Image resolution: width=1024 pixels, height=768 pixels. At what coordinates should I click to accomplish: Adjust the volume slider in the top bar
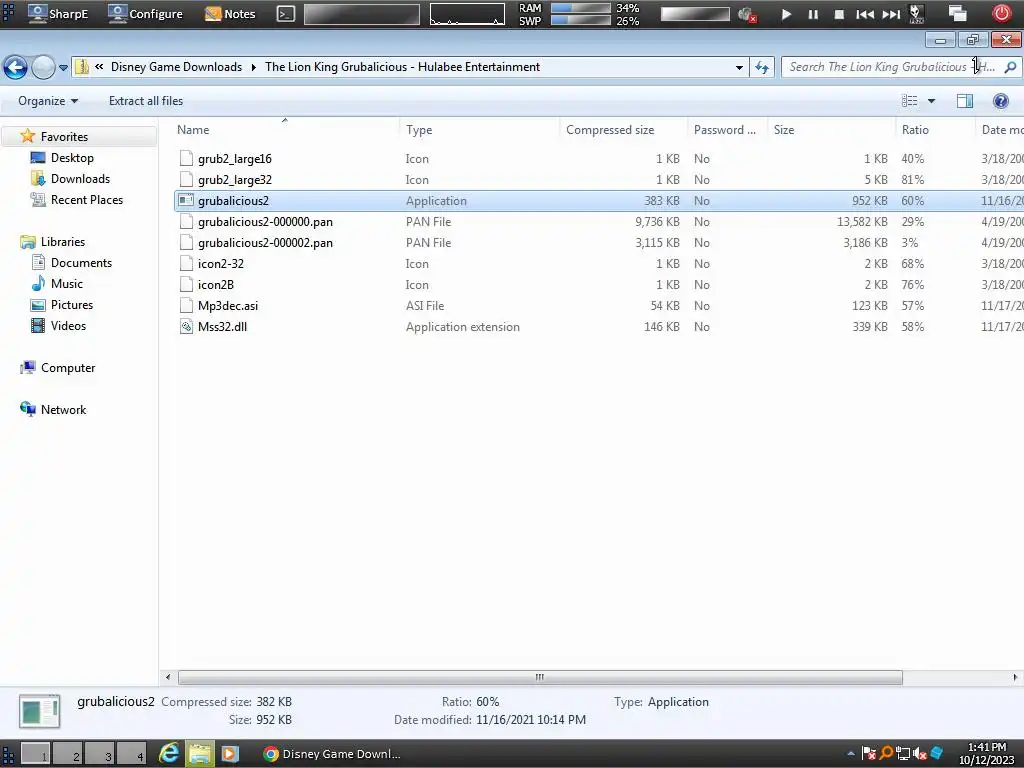pos(695,14)
